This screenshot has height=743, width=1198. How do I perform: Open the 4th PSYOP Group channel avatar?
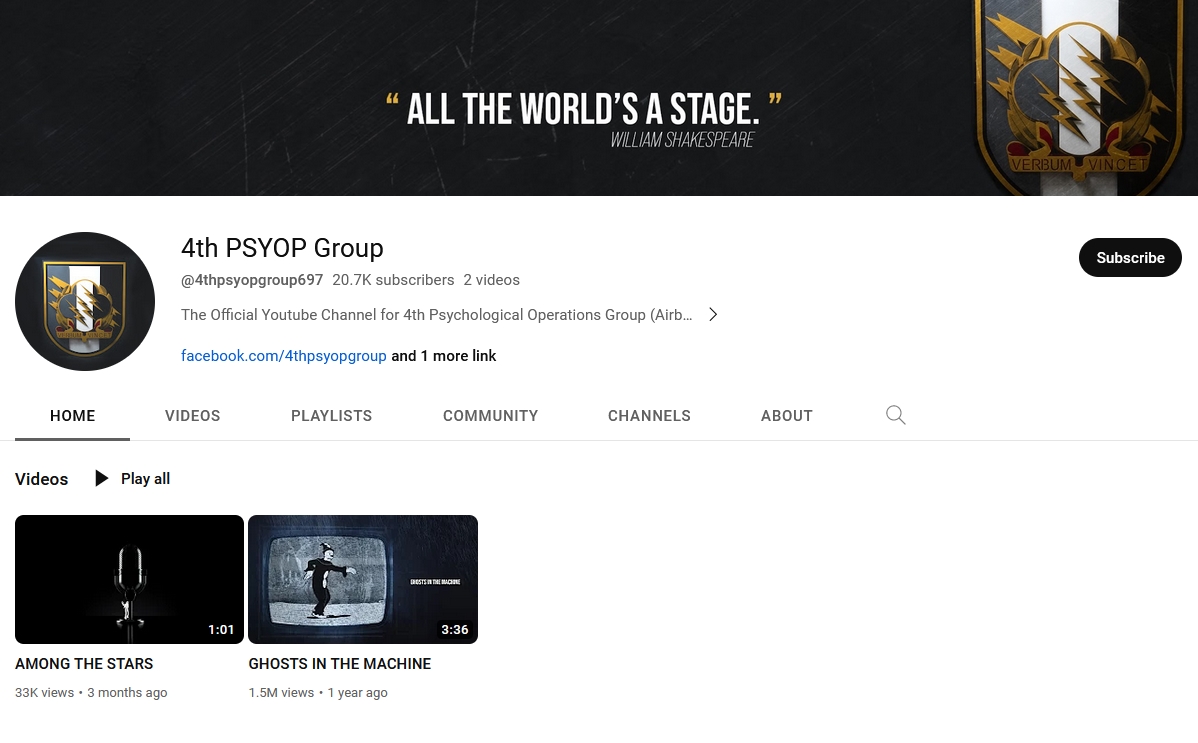tap(85, 301)
